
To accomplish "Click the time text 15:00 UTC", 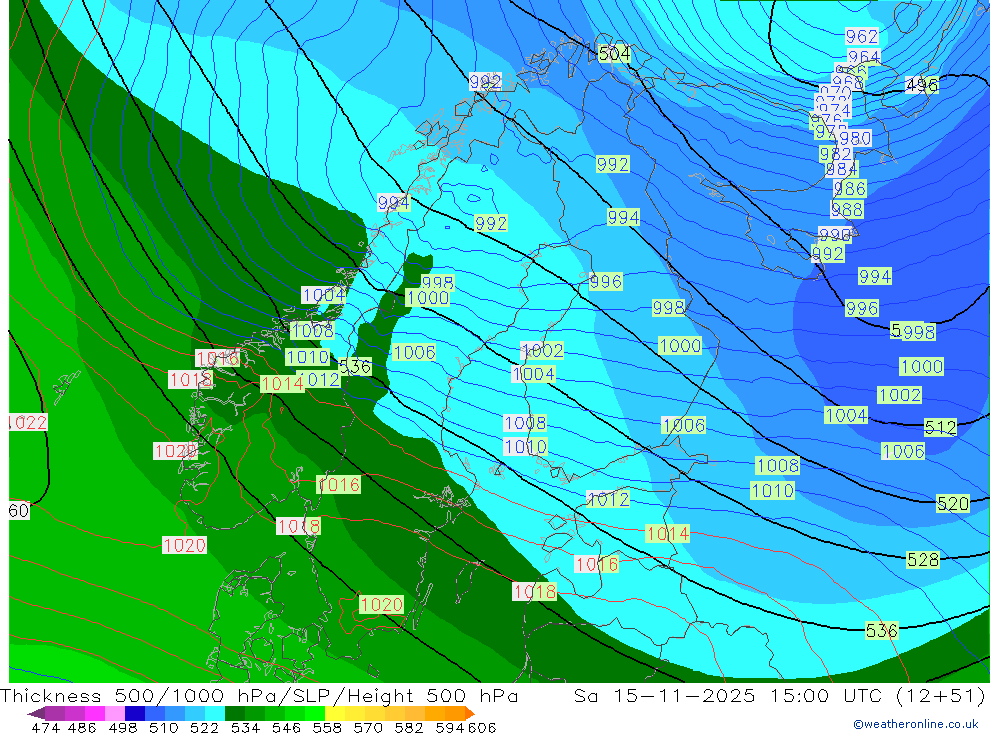I will pos(828,695).
